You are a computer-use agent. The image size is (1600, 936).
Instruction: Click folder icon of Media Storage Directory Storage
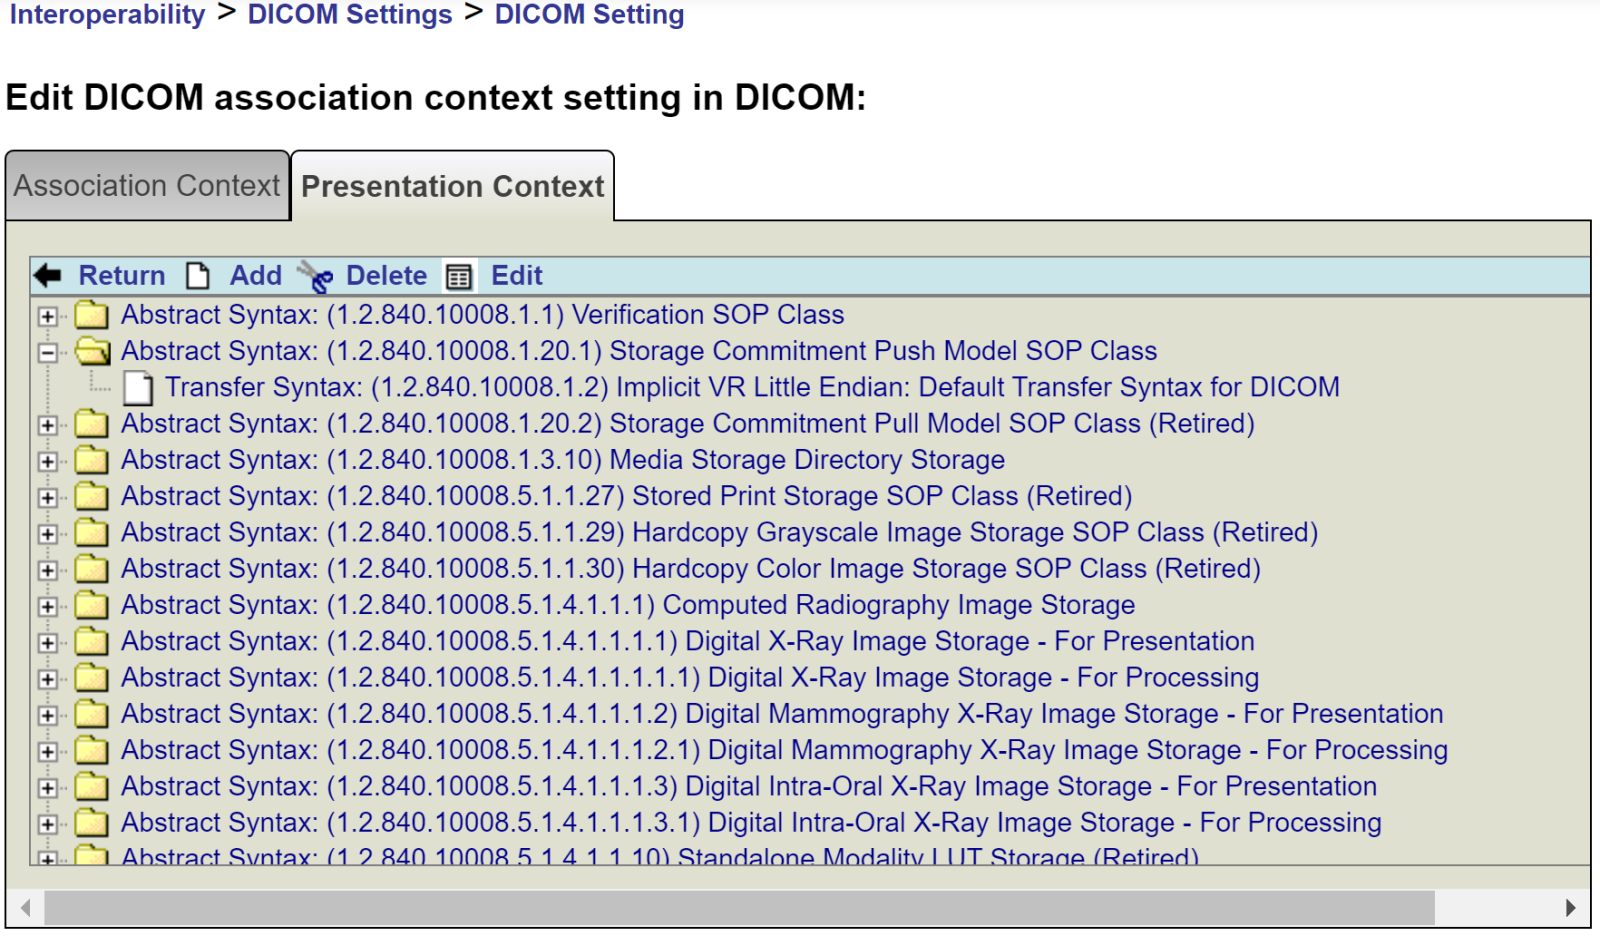pyautogui.click(x=91, y=460)
